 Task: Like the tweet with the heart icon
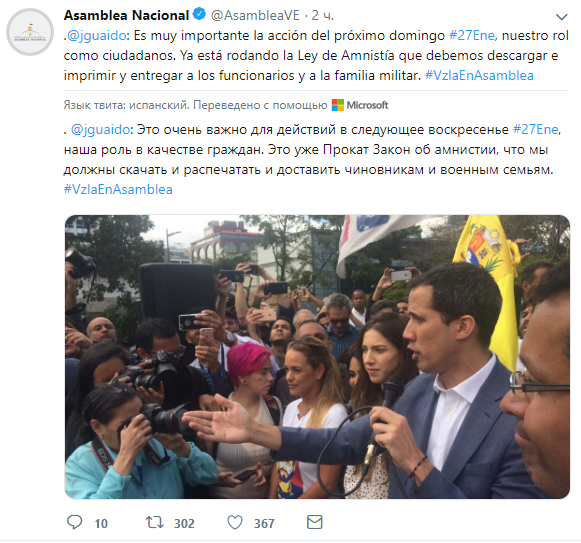pyautogui.click(x=235, y=523)
